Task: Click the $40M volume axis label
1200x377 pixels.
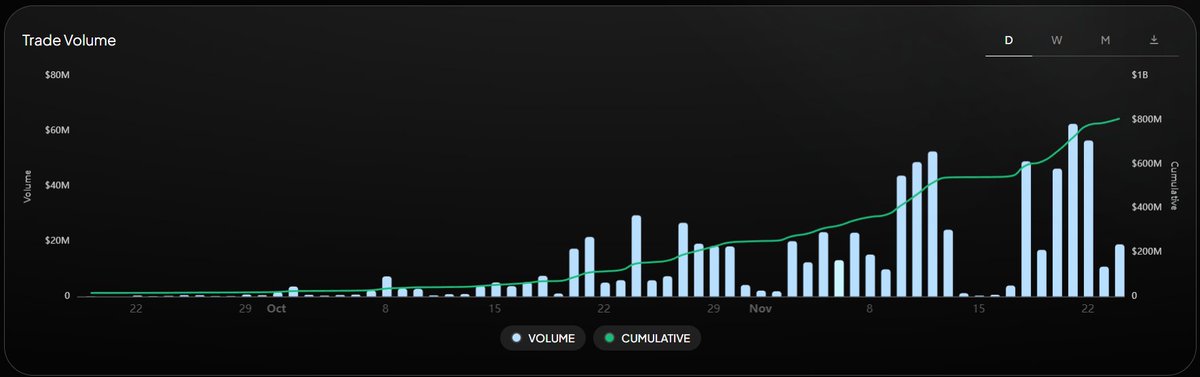Action: point(57,186)
